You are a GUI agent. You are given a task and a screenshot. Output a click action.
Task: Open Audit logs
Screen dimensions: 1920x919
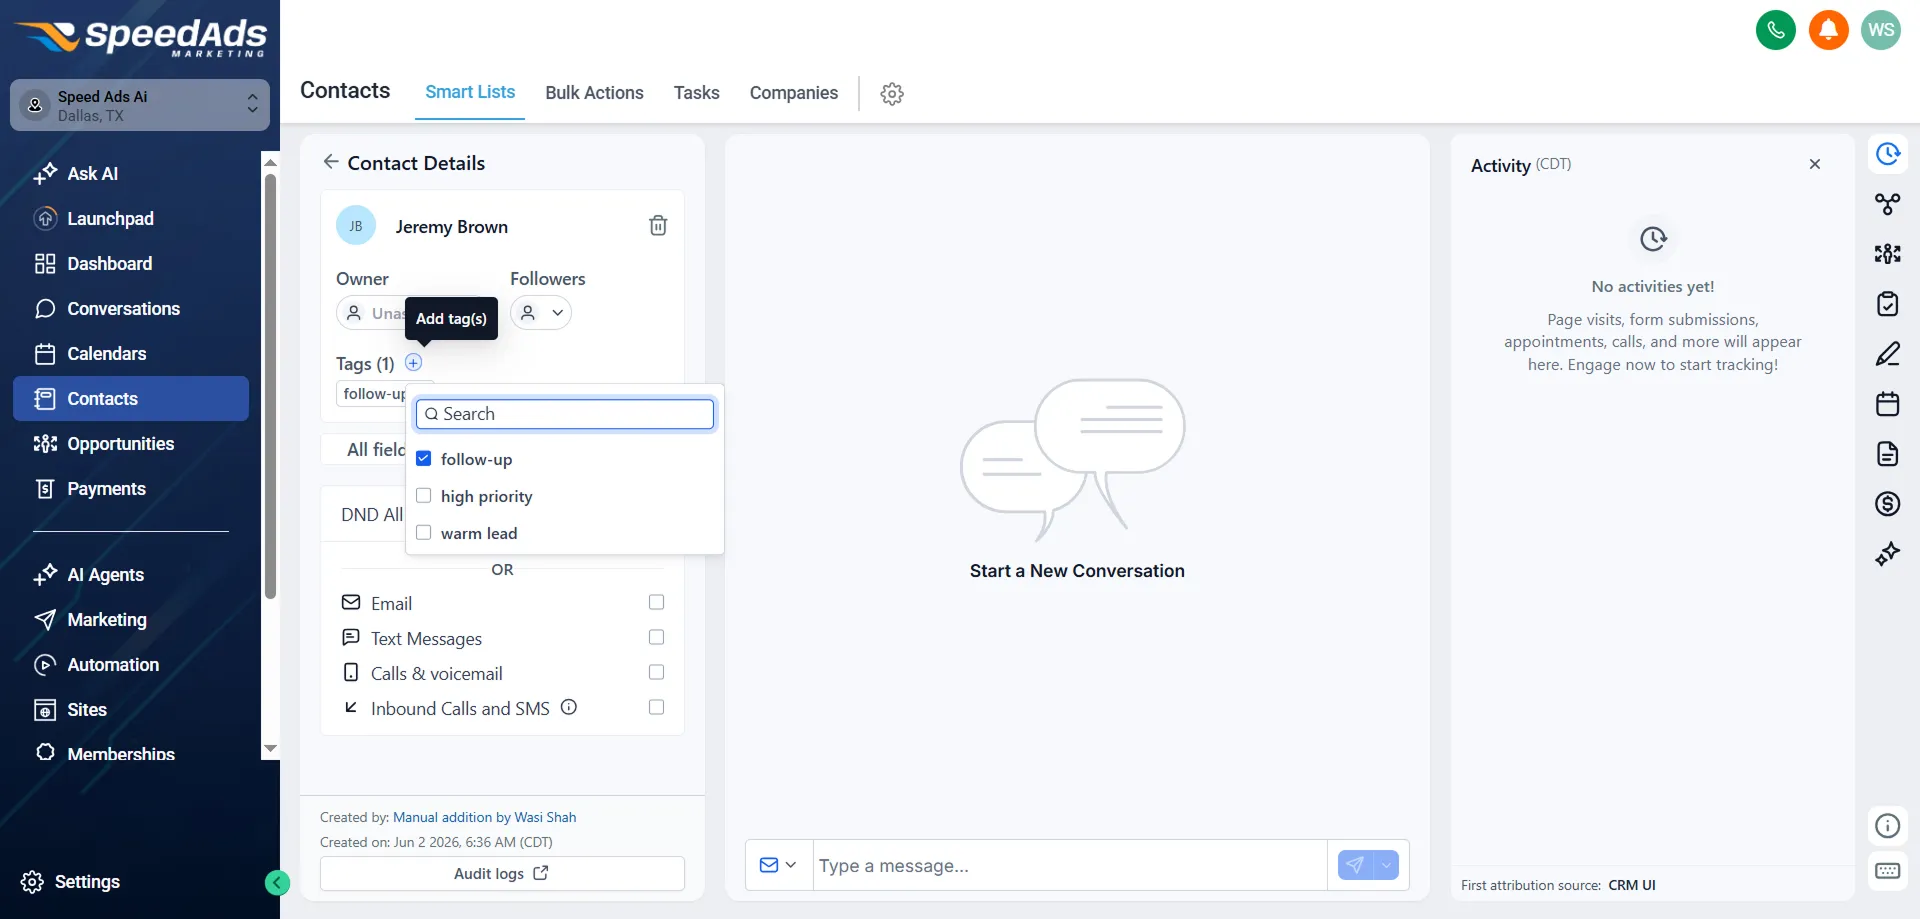click(x=502, y=873)
